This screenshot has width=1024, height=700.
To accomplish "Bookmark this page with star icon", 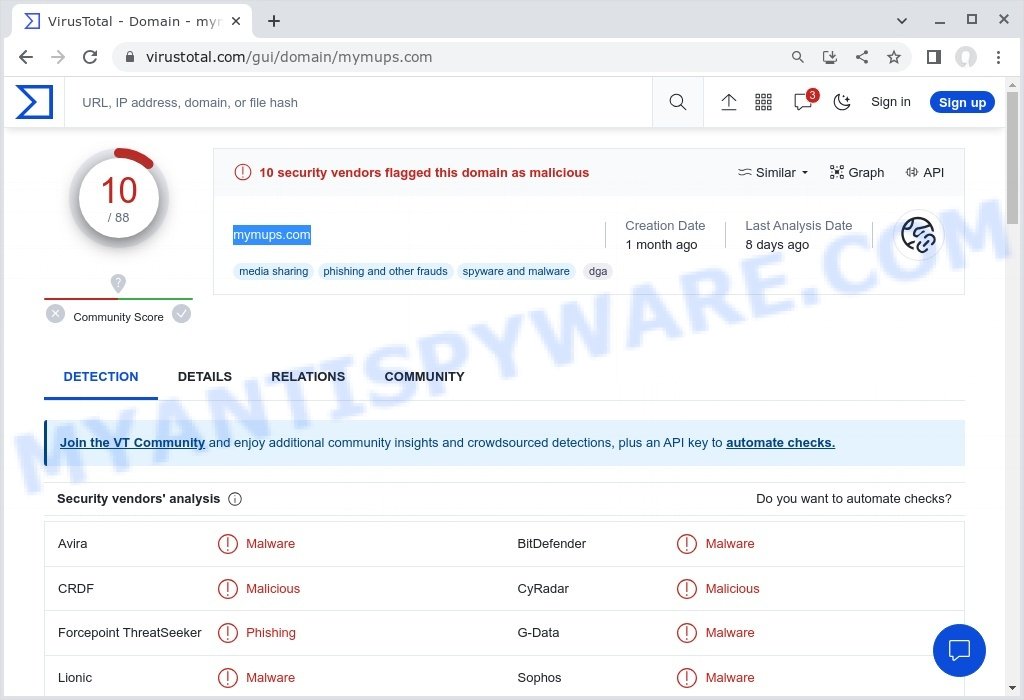I will pyautogui.click(x=893, y=57).
